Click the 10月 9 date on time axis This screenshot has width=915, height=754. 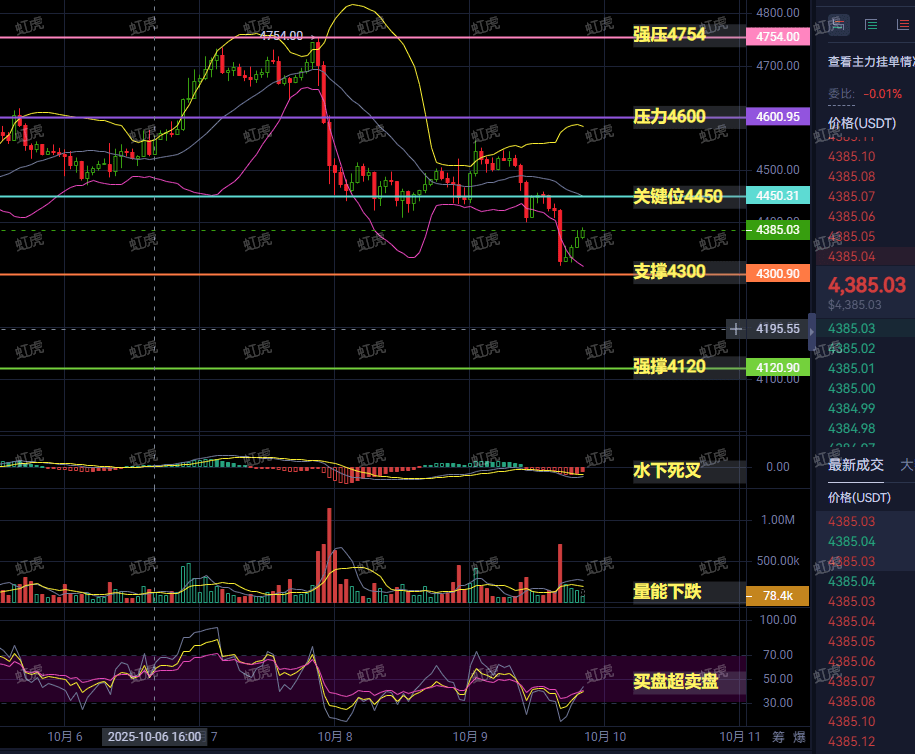click(x=470, y=737)
